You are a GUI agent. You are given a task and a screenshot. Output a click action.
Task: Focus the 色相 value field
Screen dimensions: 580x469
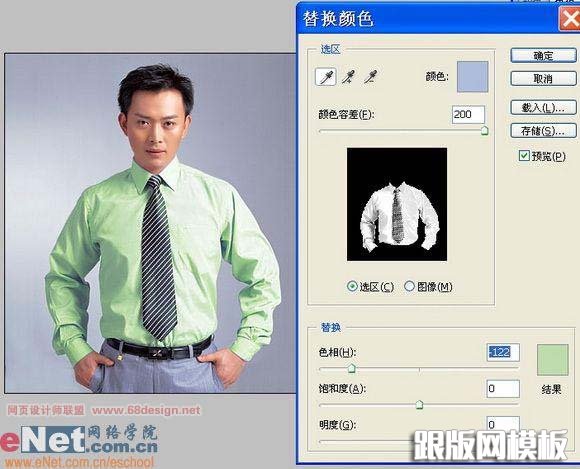(x=503, y=352)
